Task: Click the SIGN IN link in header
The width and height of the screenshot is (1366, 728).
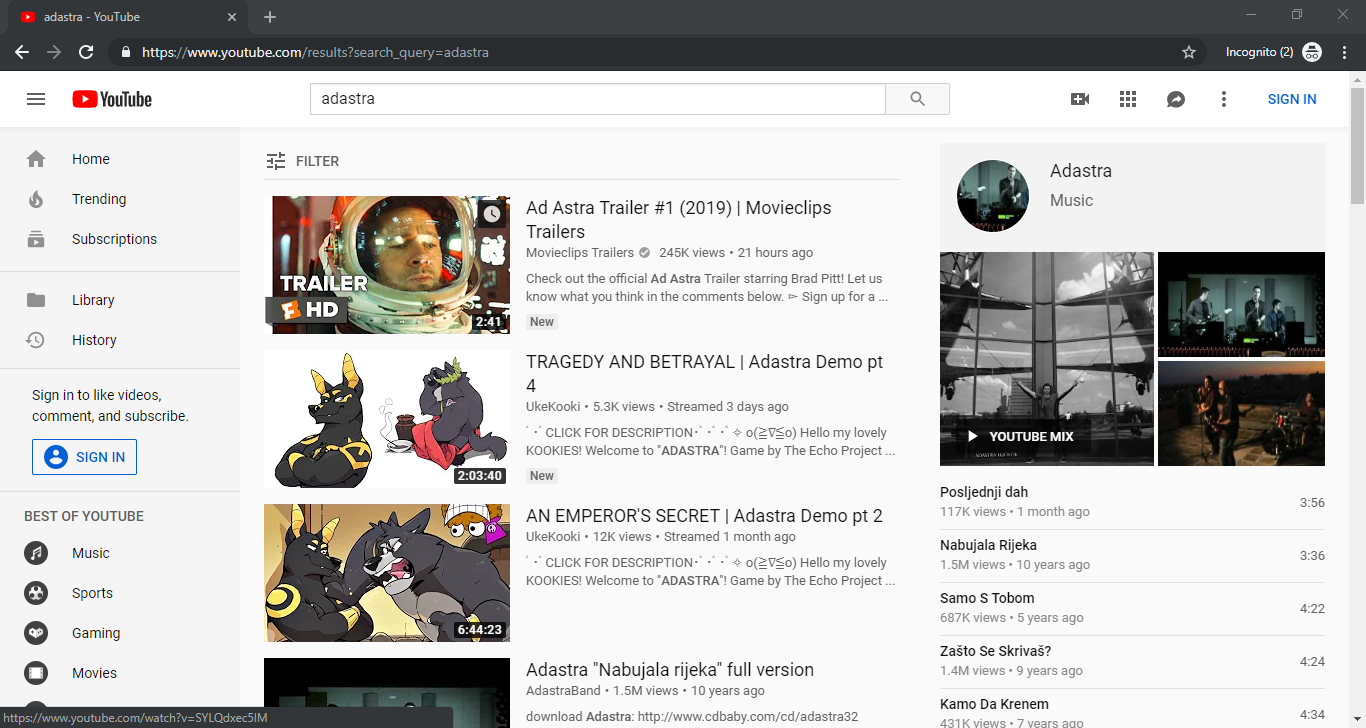Action: [1291, 99]
